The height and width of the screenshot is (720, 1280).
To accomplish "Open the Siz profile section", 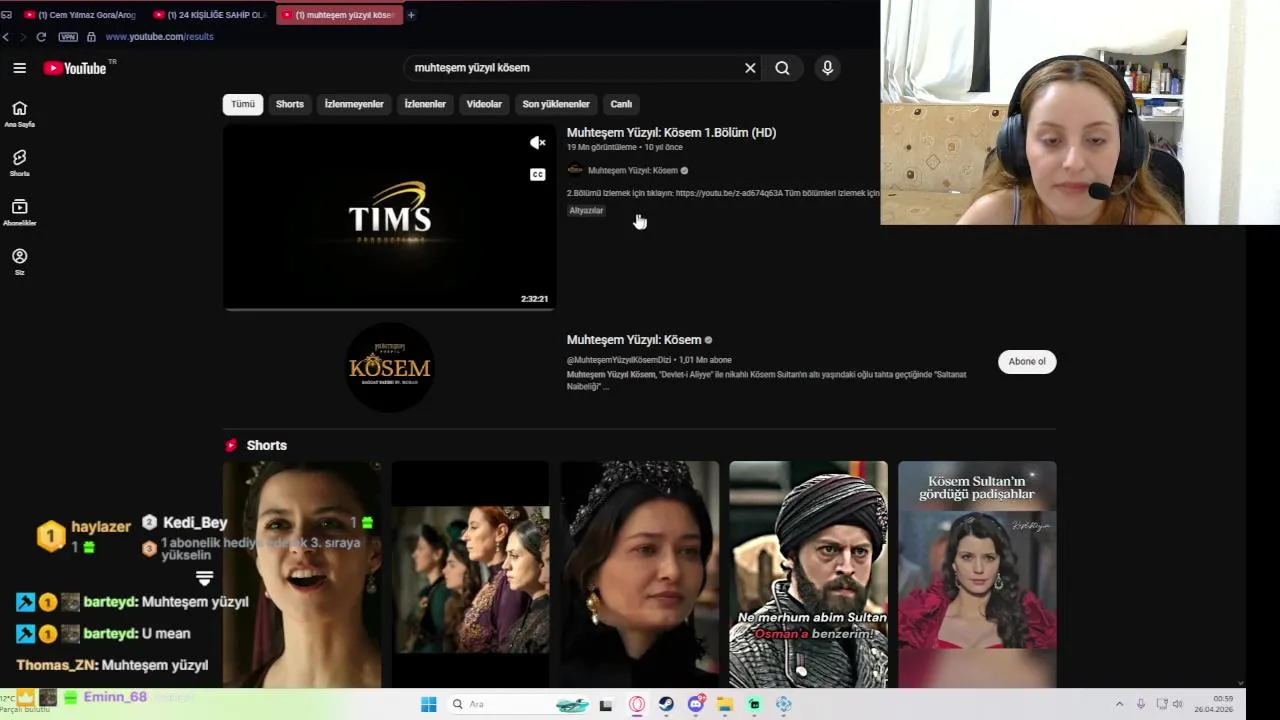I will [19, 262].
